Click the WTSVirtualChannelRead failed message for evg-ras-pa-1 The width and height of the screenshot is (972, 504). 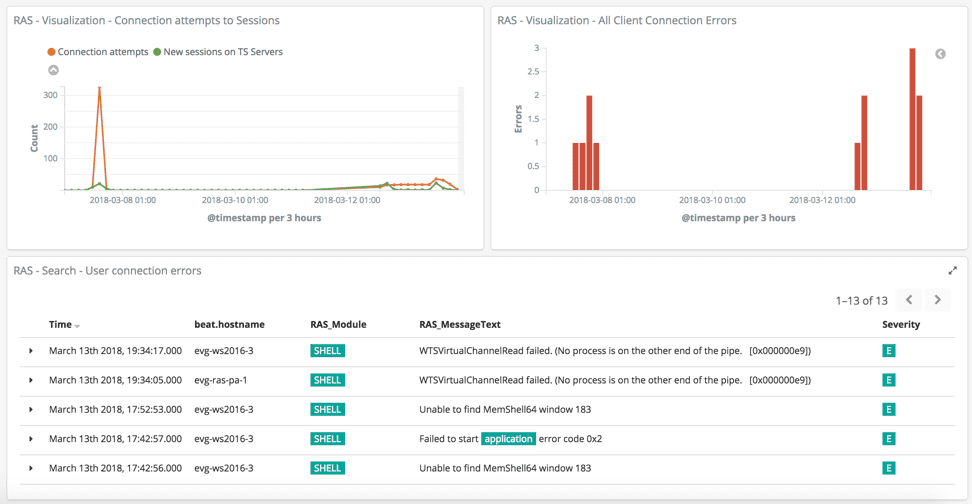[615, 380]
